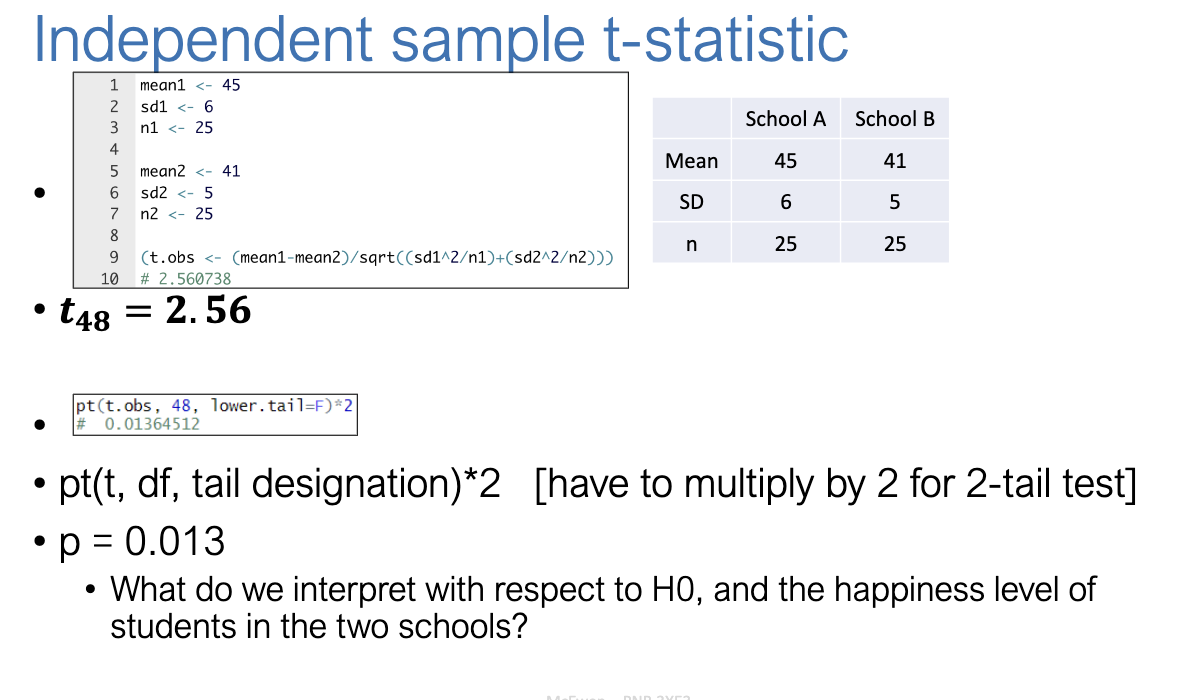
Task: Click the "School A" table header
Action: (x=786, y=119)
